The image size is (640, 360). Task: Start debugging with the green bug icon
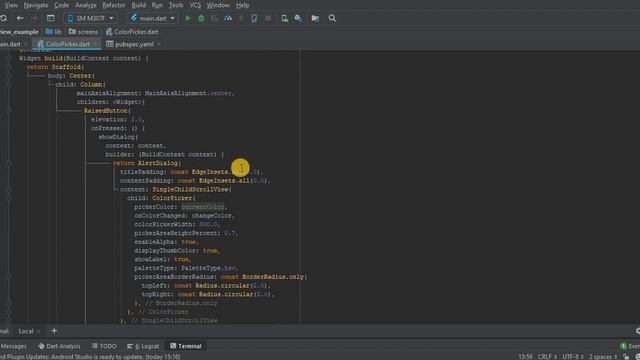coord(201,18)
